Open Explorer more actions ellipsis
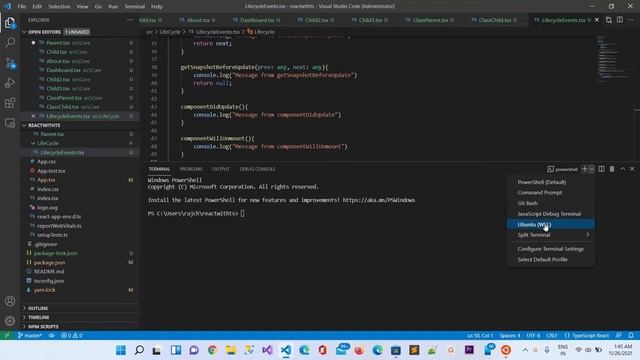The width and height of the screenshot is (640, 360). [130, 20]
